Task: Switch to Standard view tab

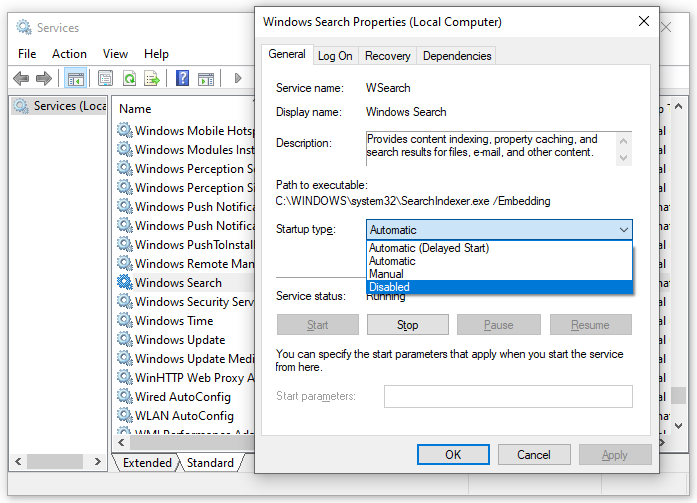Action: 210,463
